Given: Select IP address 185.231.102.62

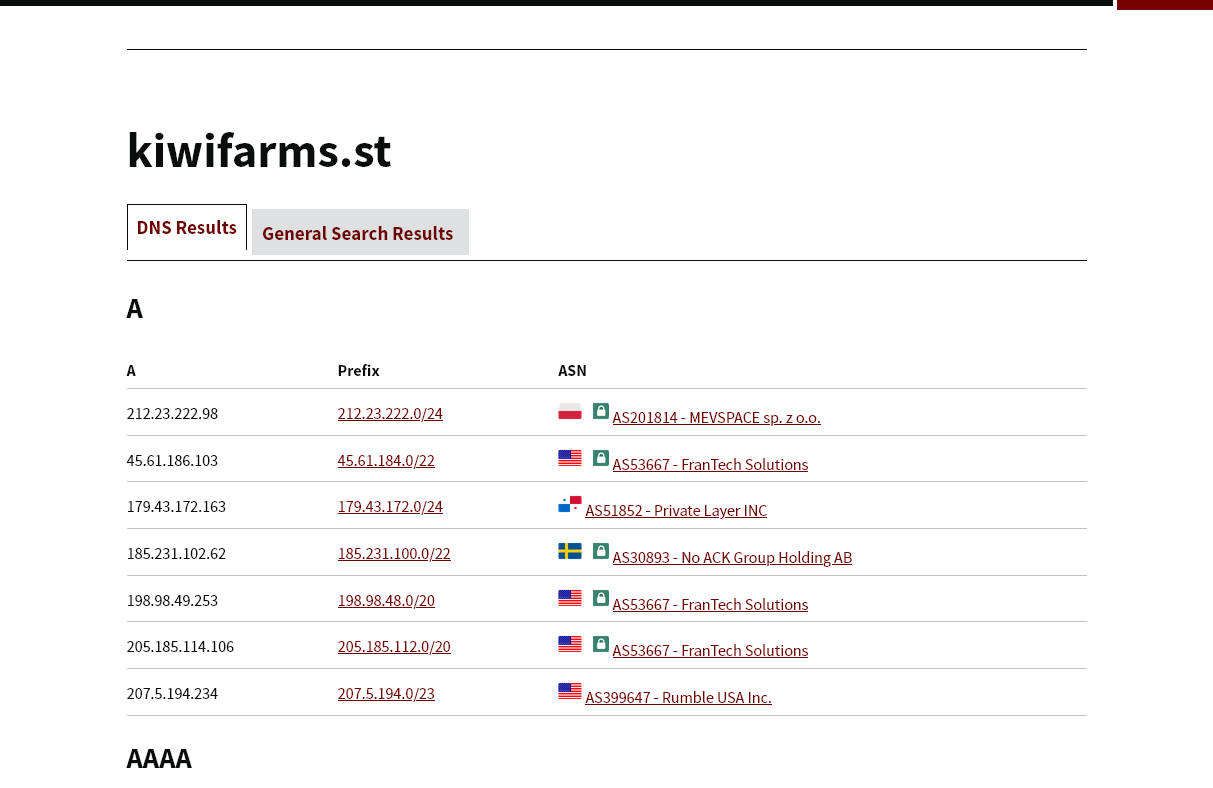Looking at the screenshot, I should point(176,553).
